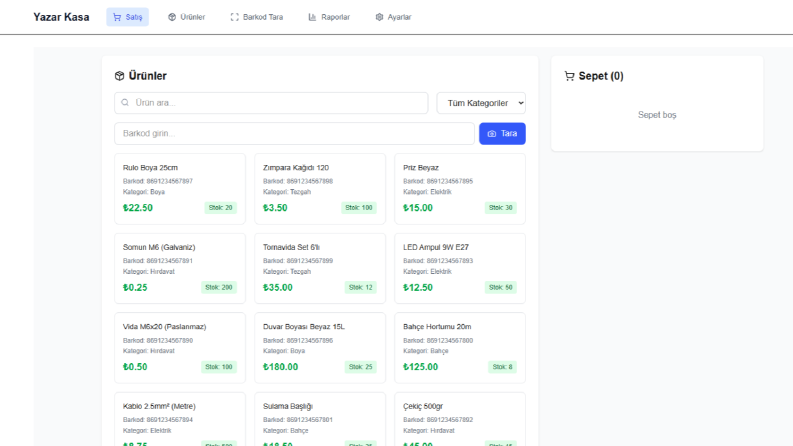The width and height of the screenshot is (793, 446).
Task: Select the Sulama Başlığı product card
Action: tap(320, 419)
